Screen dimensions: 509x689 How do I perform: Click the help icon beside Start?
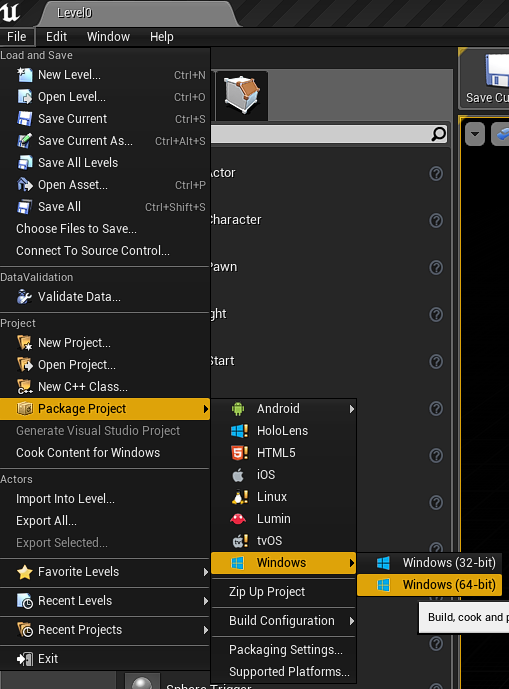point(436,362)
